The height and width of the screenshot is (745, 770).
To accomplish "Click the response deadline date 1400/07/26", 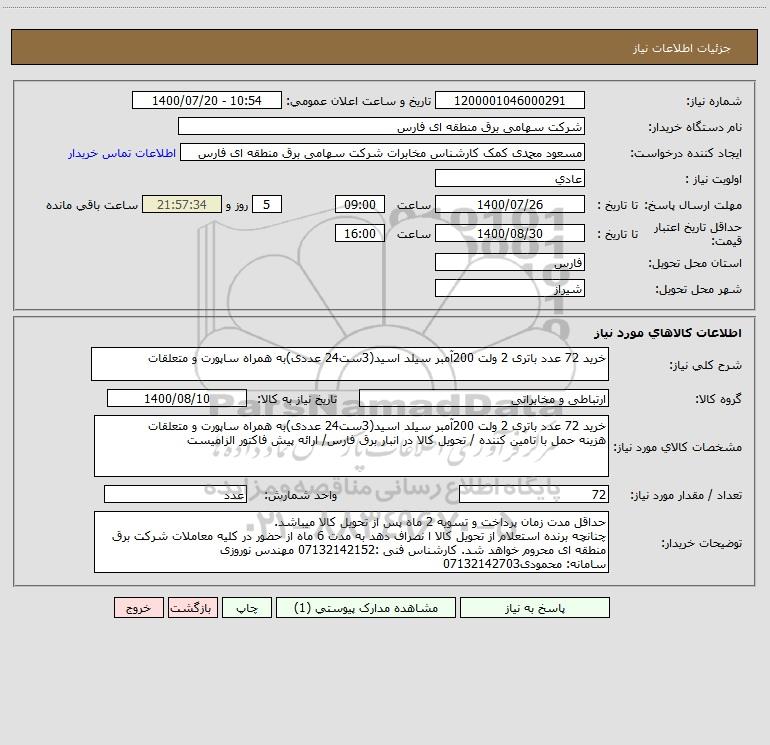I will [x=510, y=204].
